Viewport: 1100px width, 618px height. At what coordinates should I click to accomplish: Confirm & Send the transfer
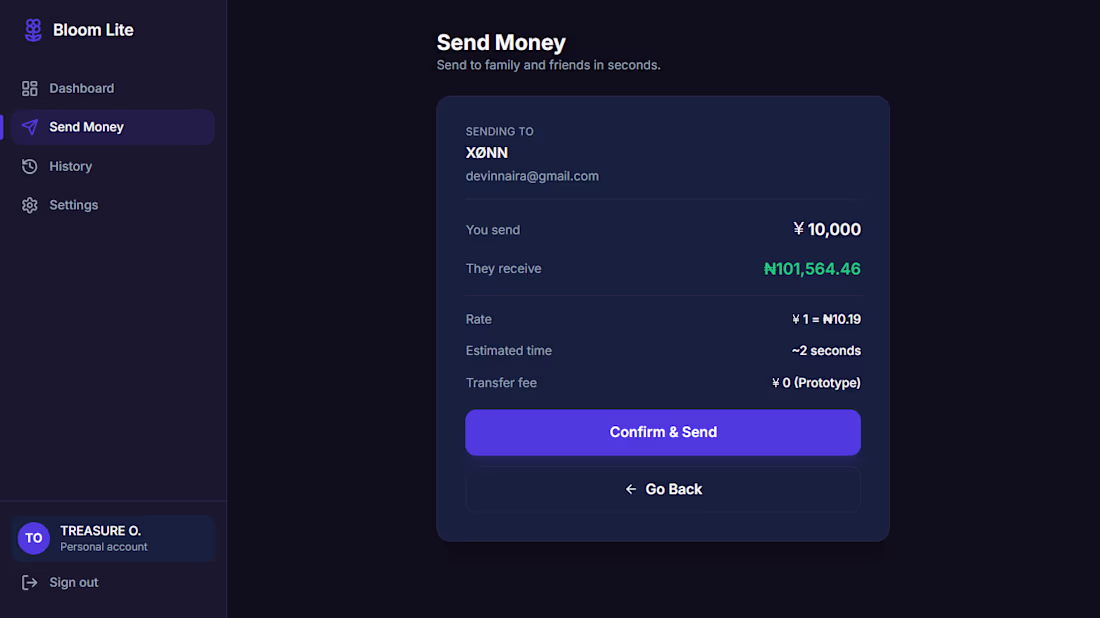tap(663, 432)
